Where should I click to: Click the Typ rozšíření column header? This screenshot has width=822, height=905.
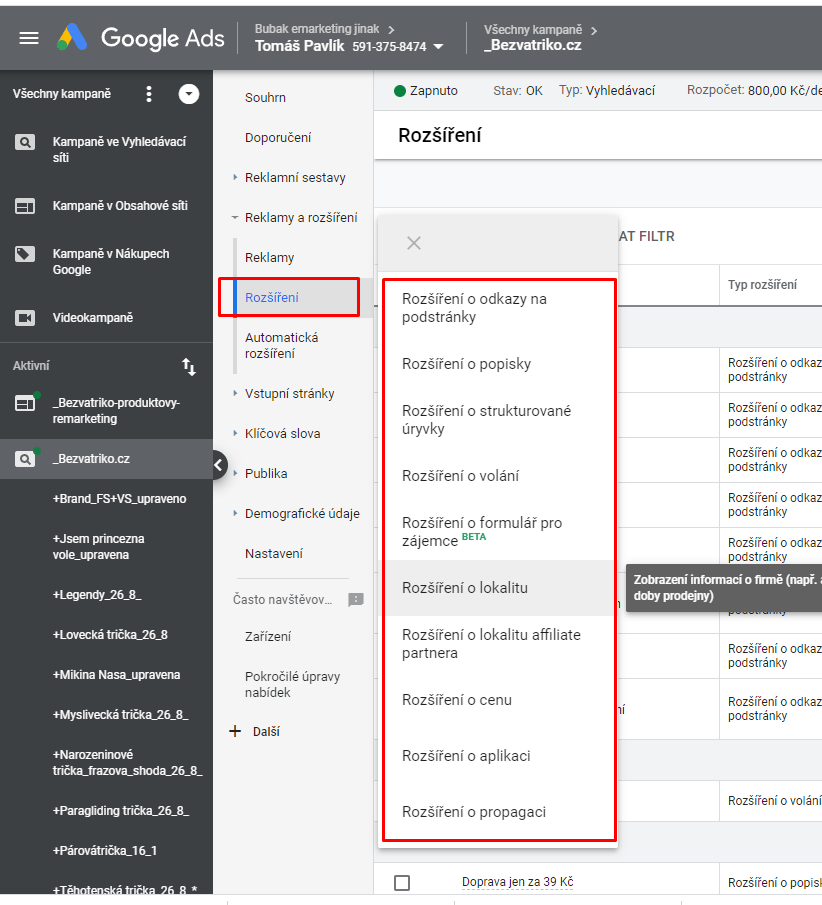(x=762, y=285)
